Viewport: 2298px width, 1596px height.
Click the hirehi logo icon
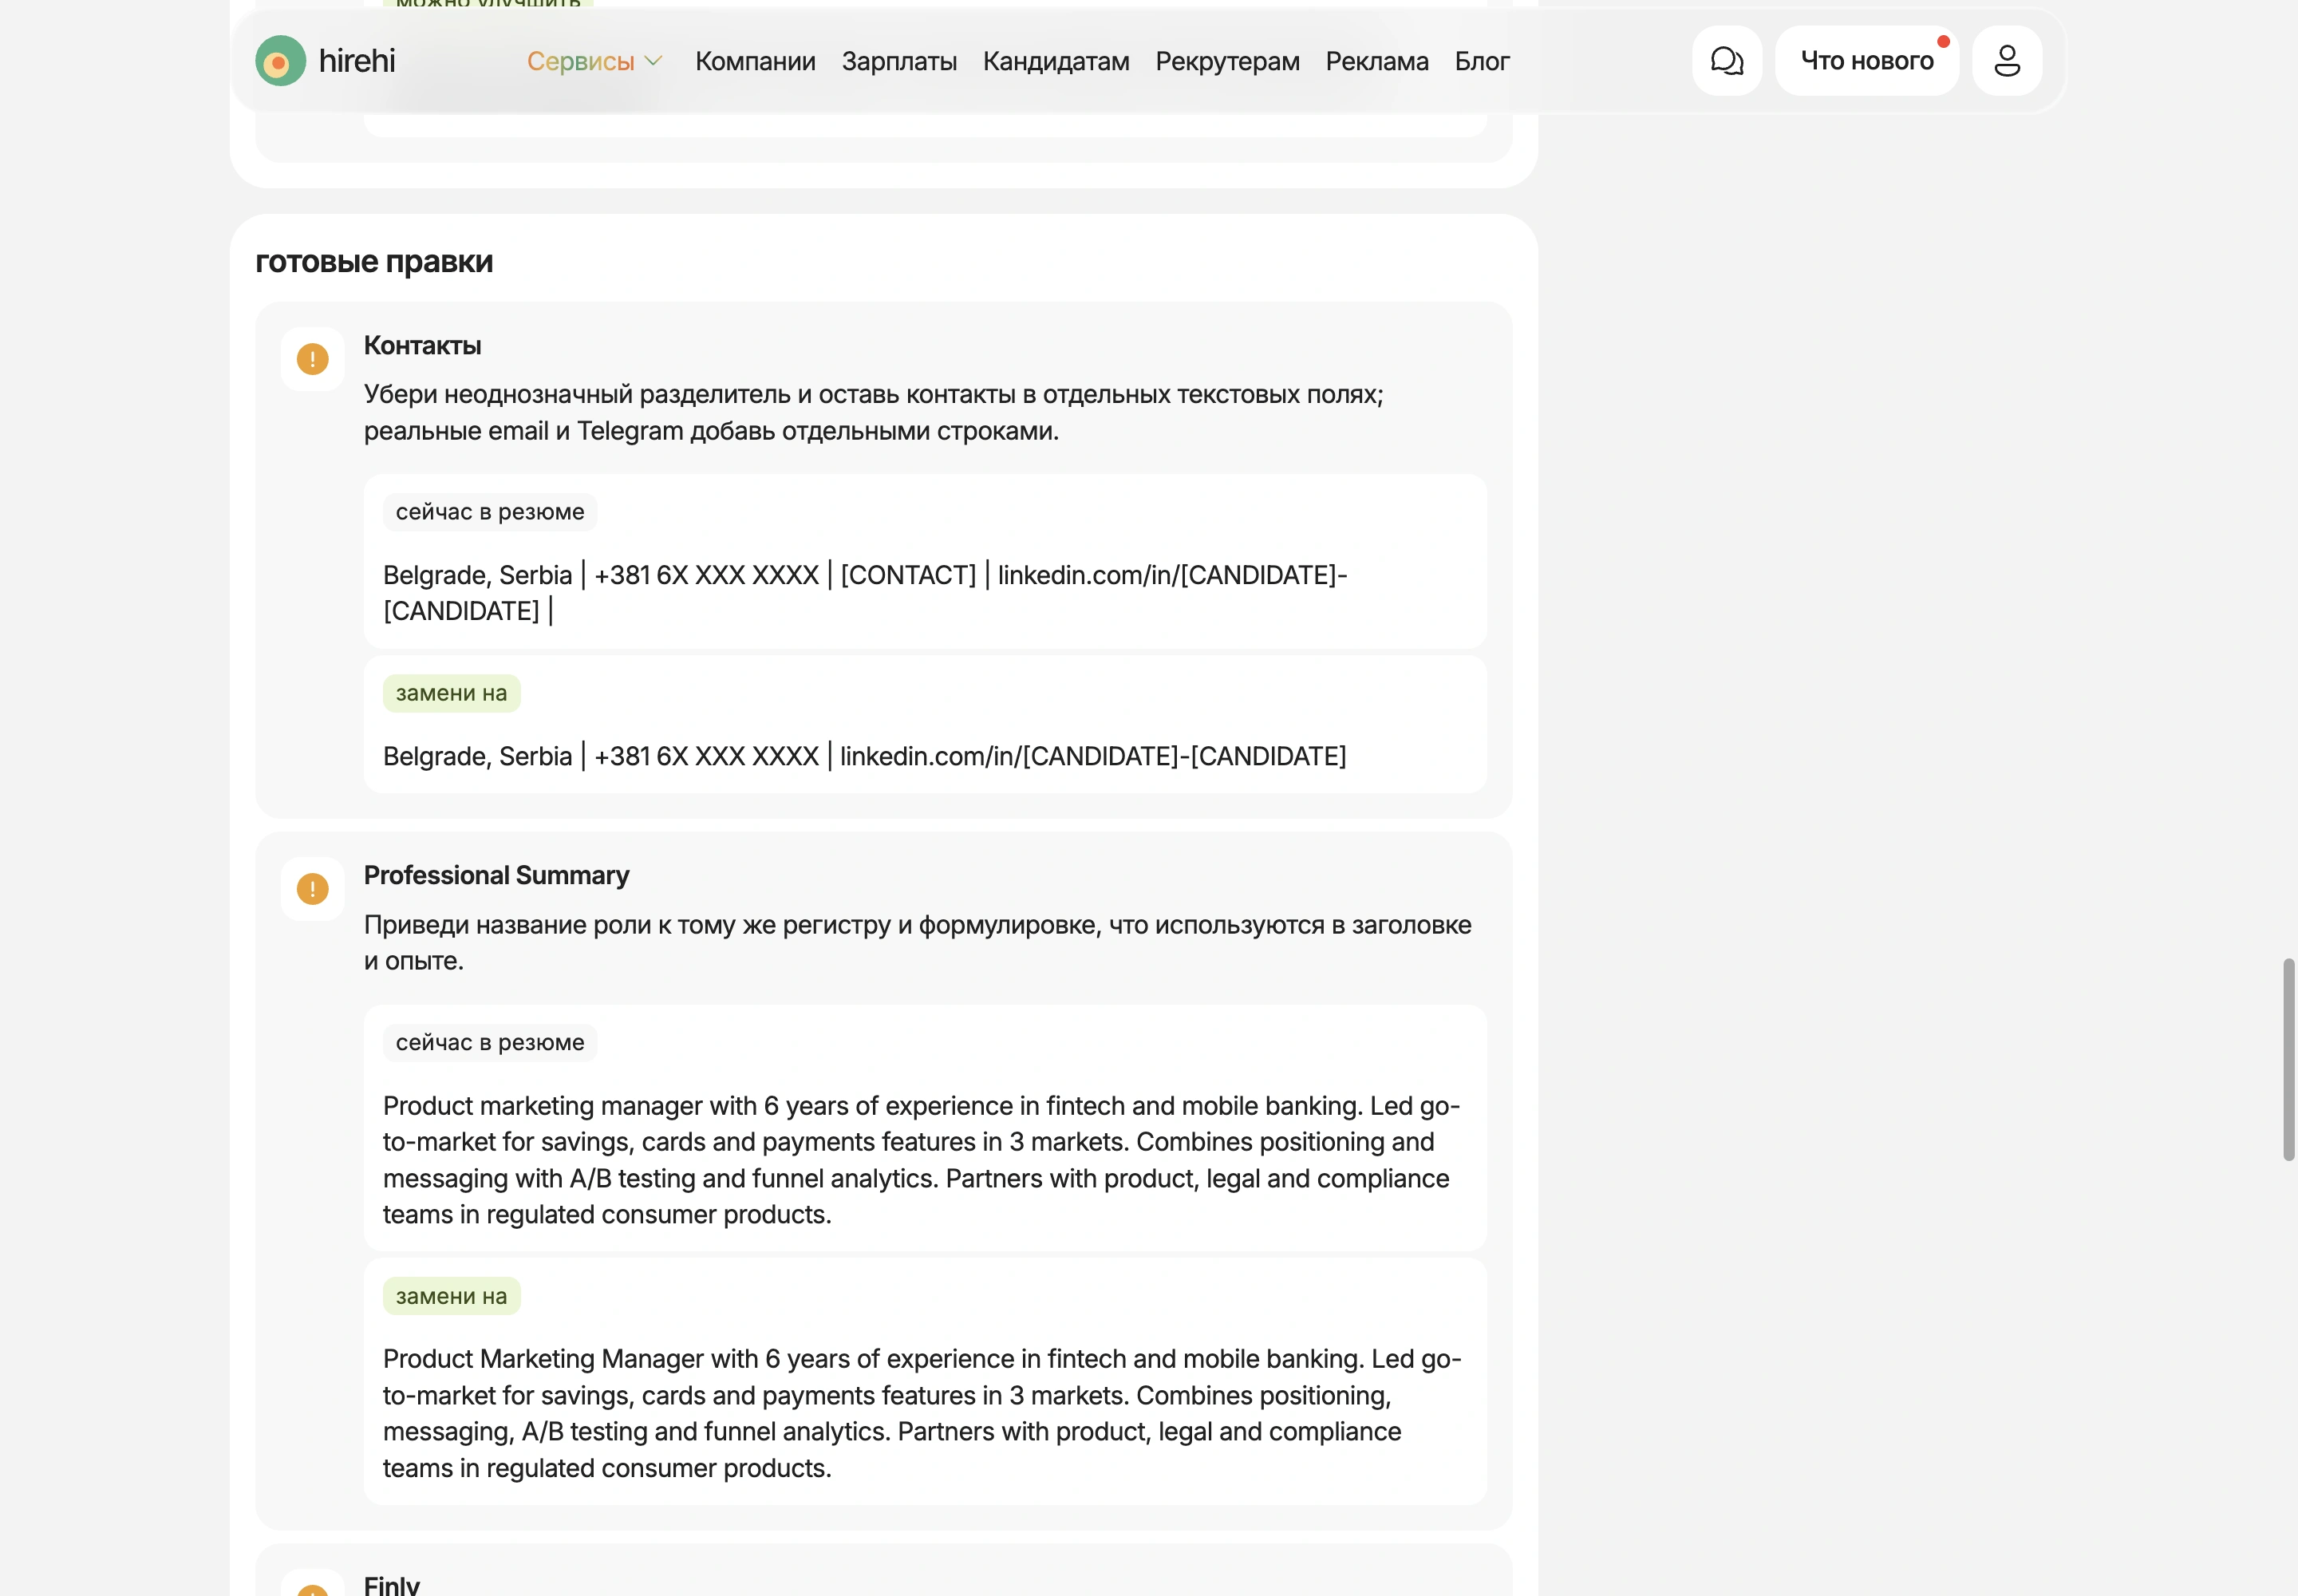pos(280,61)
